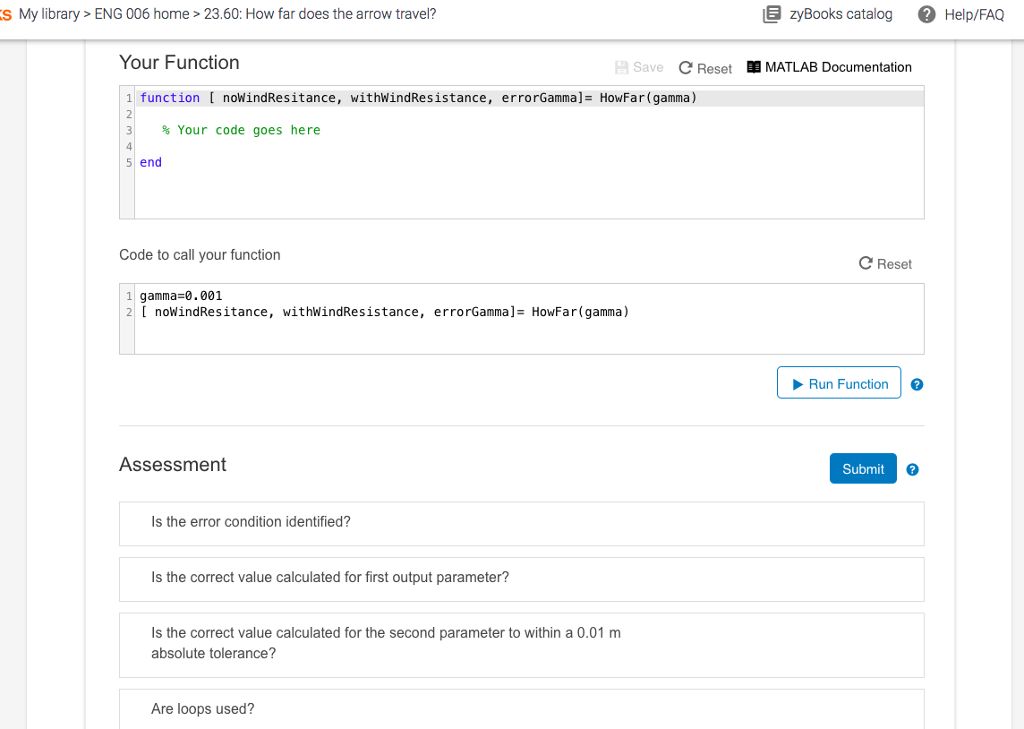Open the Help/FAQ question mark icon
This screenshot has width=1024, height=729.
(x=929, y=14)
